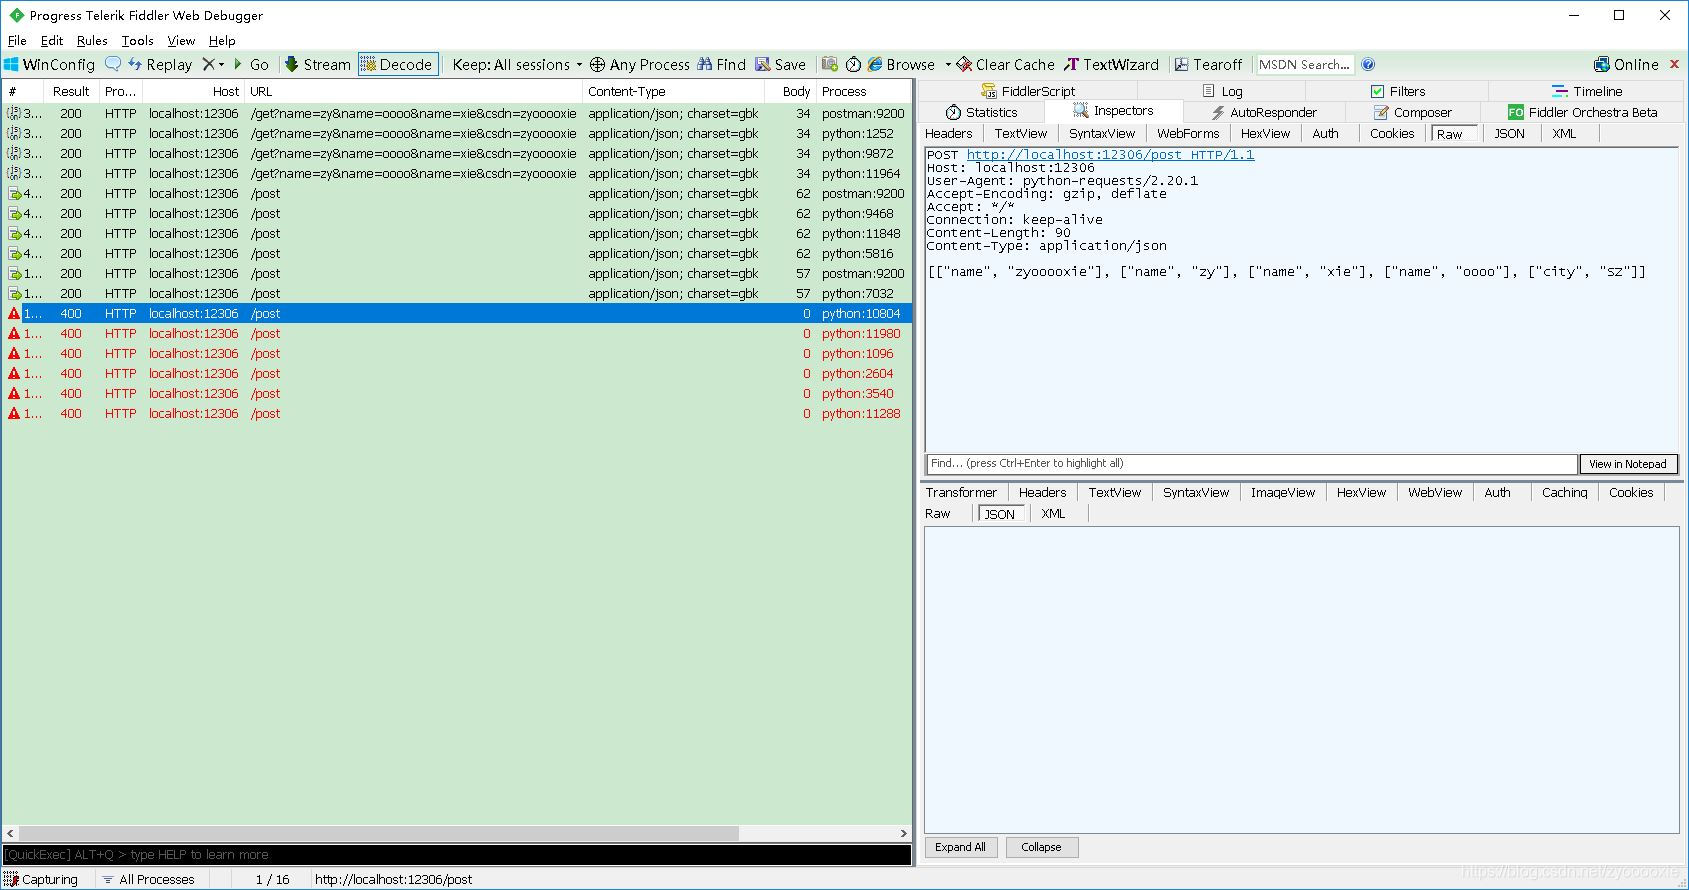Open the View menu
The width and height of the screenshot is (1689, 890).
(181, 41)
